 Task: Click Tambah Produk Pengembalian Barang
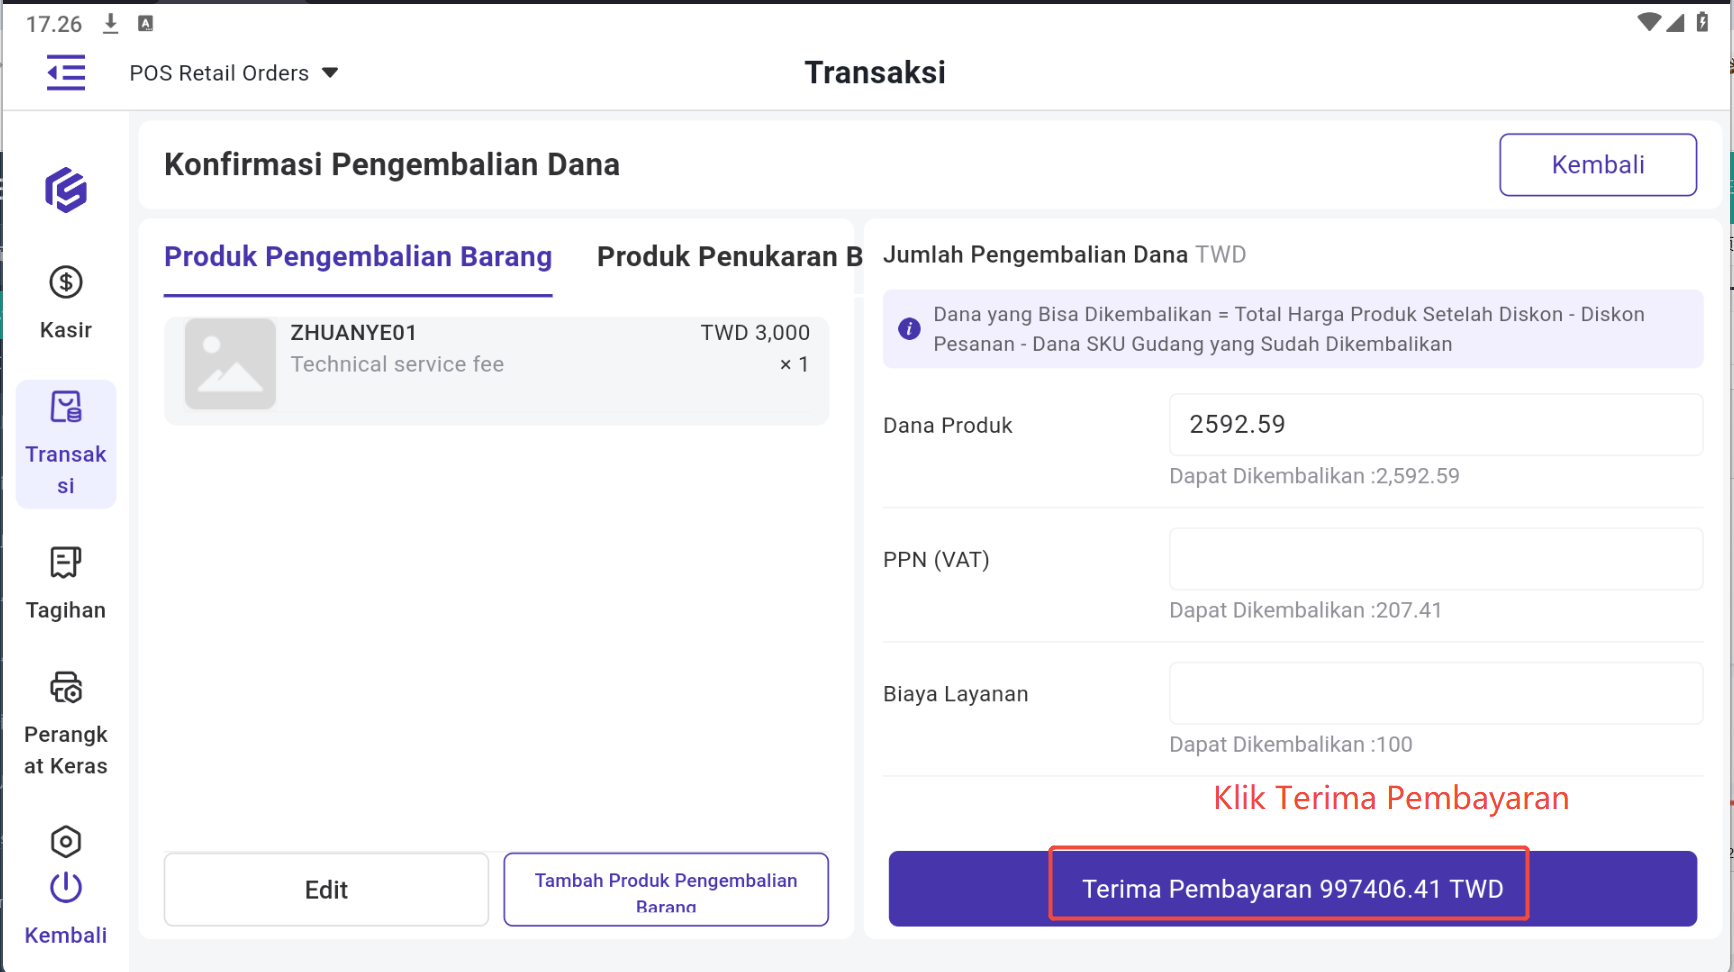(x=666, y=889)
